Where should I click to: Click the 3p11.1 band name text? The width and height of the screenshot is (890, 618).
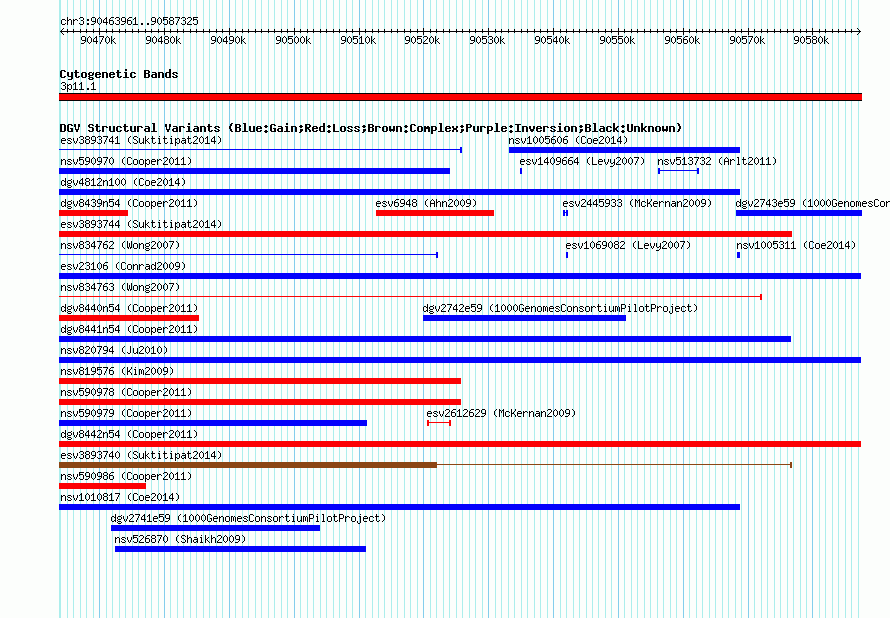click(78, 86)
